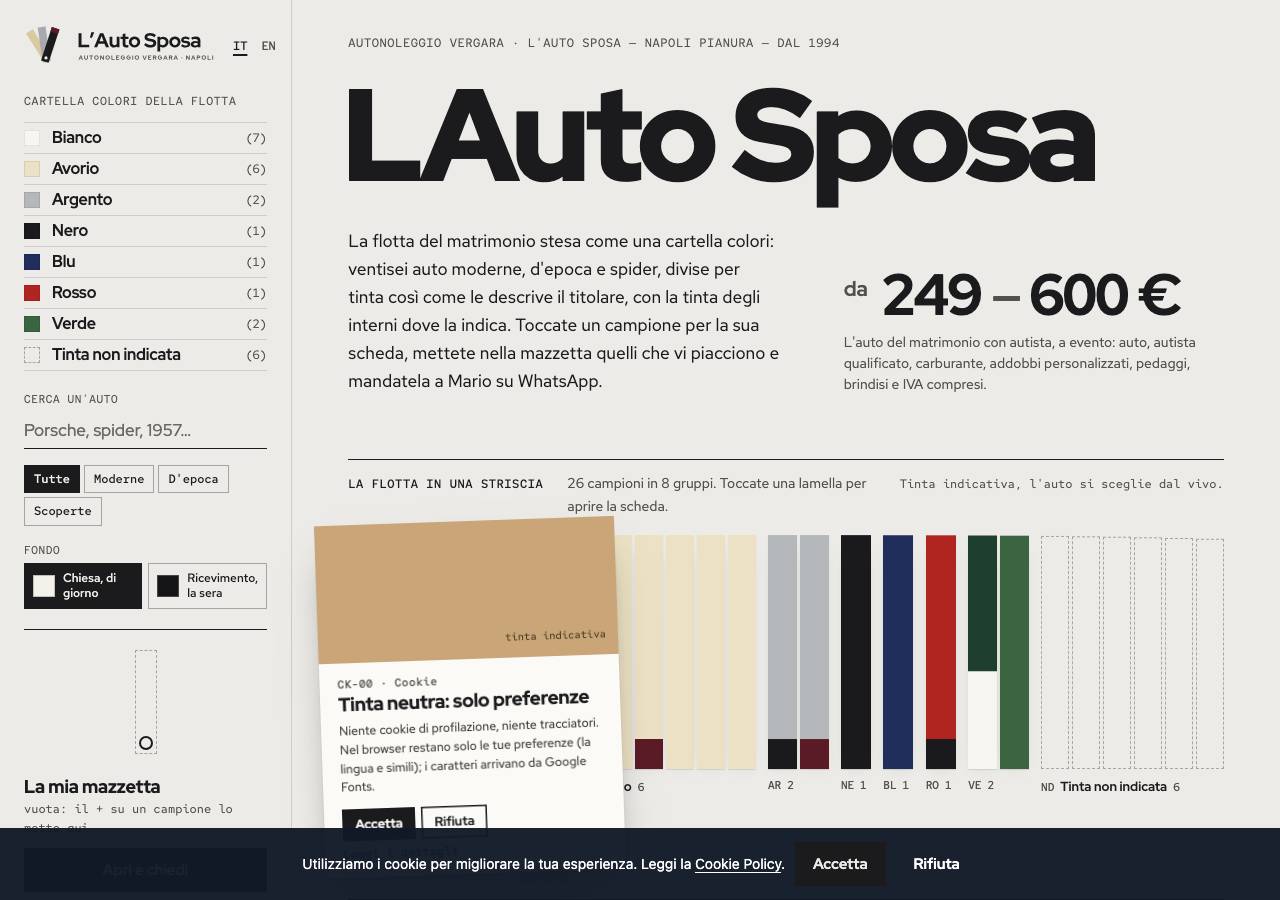Click the 'AR 2' strip group label
This screenshot has height=900, width=1280.
click(x=781, y=786)
